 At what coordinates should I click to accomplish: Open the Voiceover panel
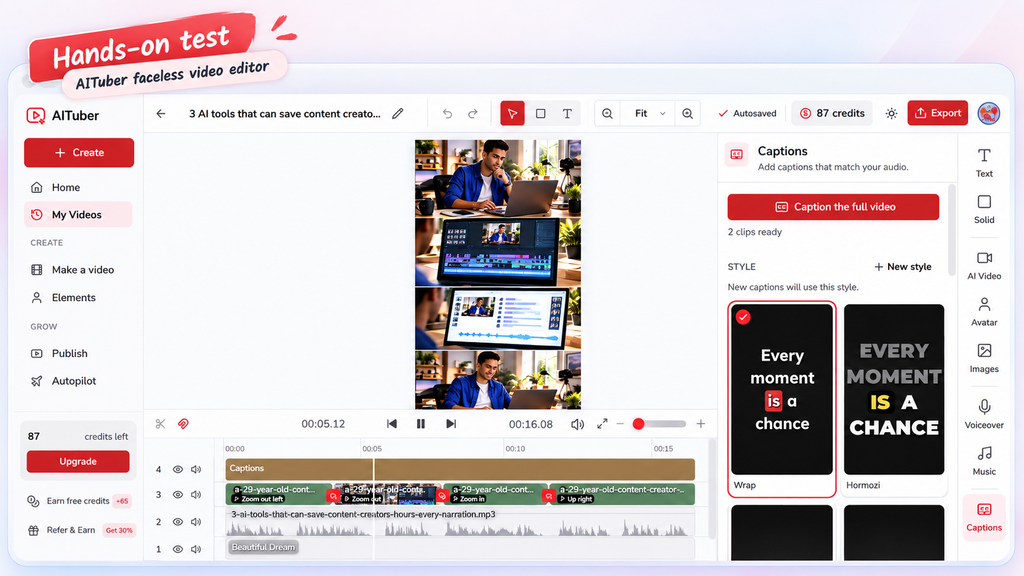click(x=984, y=414)
